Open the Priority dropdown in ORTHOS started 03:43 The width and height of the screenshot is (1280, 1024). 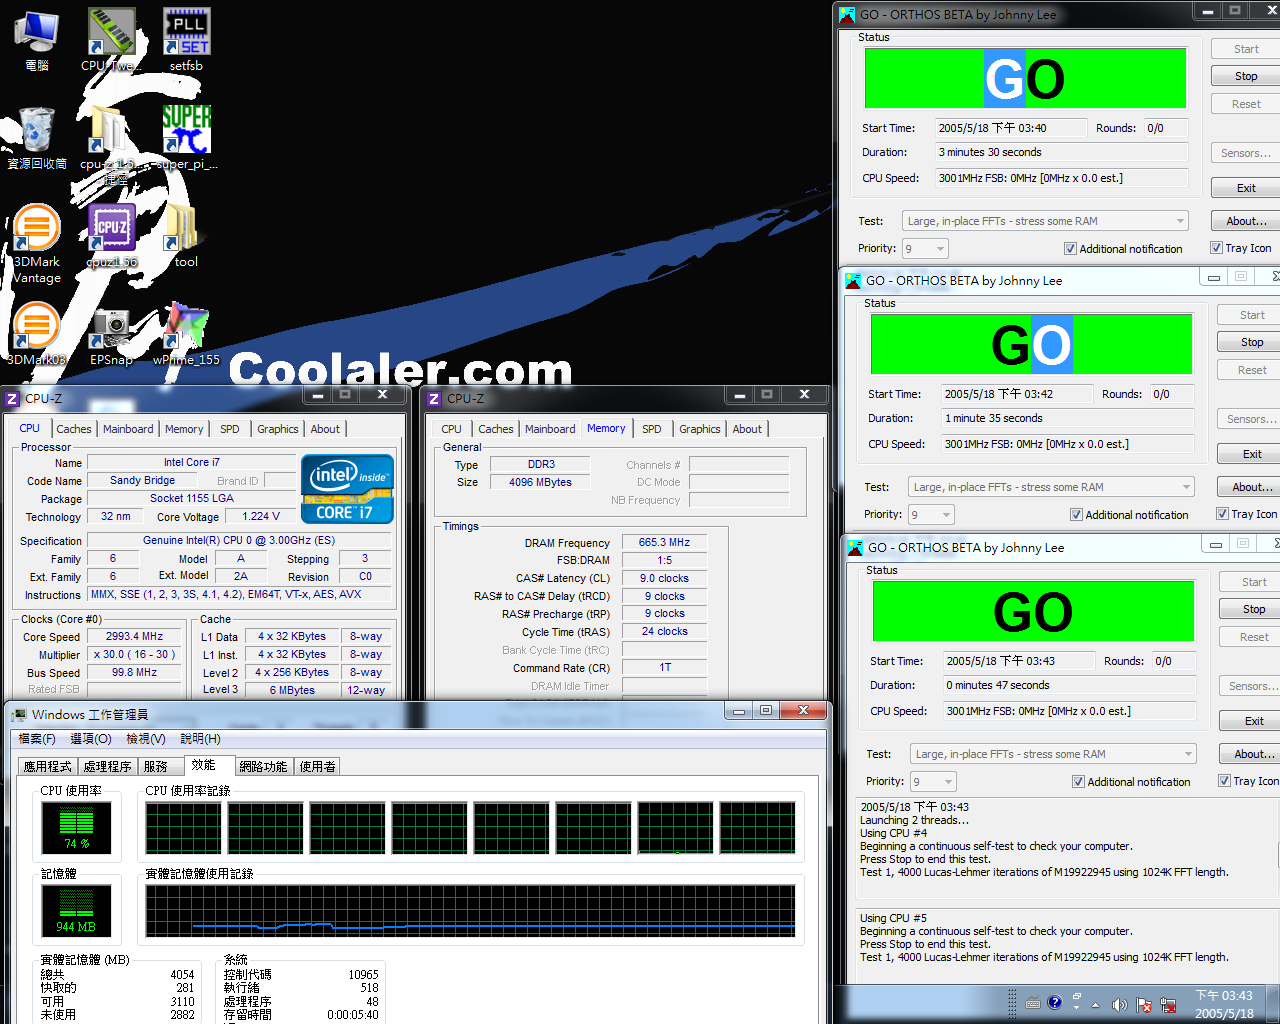[x=932, y=781]
